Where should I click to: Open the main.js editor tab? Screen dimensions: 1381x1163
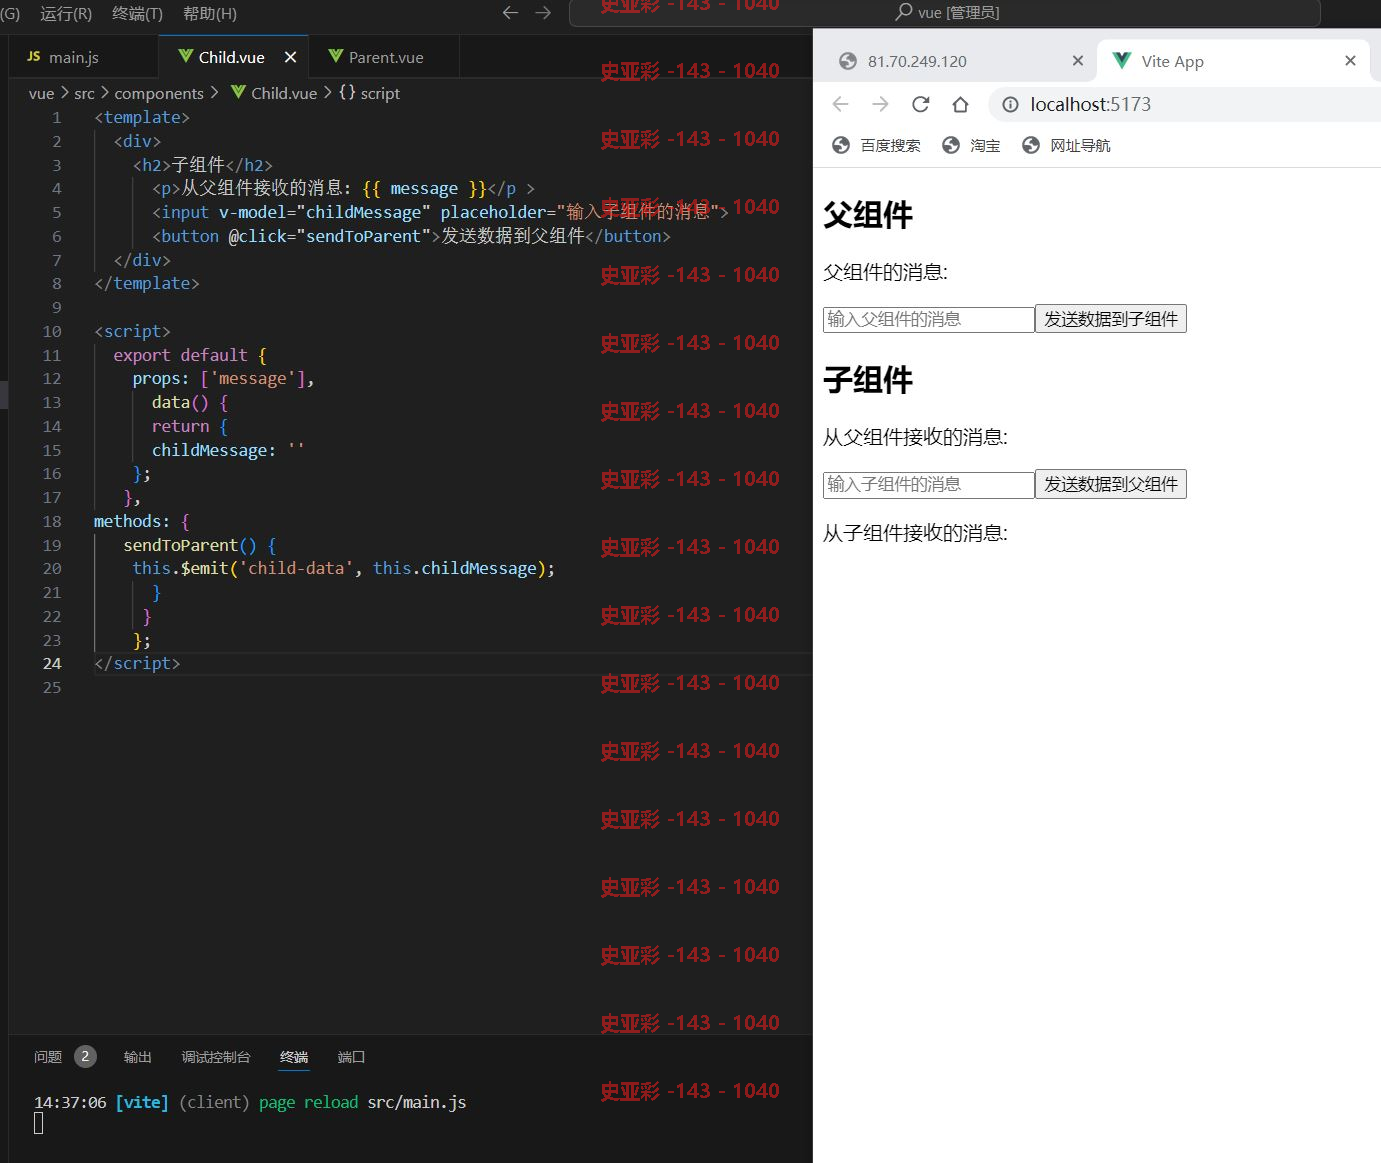pyautogui.click(x=84, y=57)
